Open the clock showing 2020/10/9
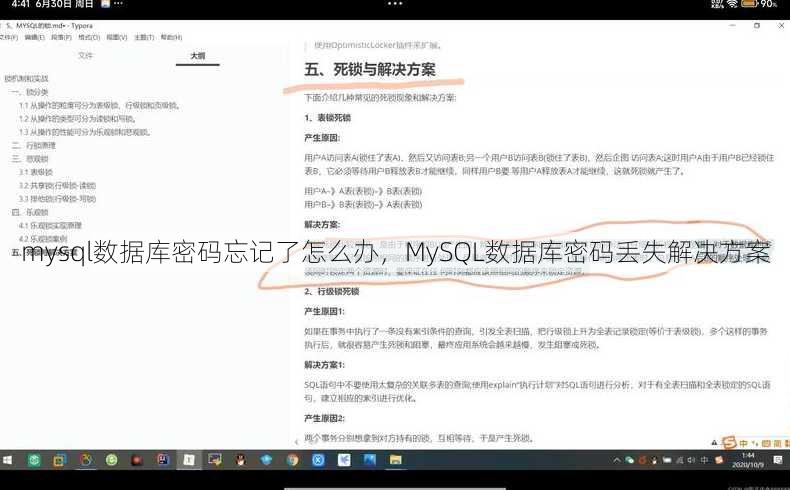790x490 pixels. (748, 460)
